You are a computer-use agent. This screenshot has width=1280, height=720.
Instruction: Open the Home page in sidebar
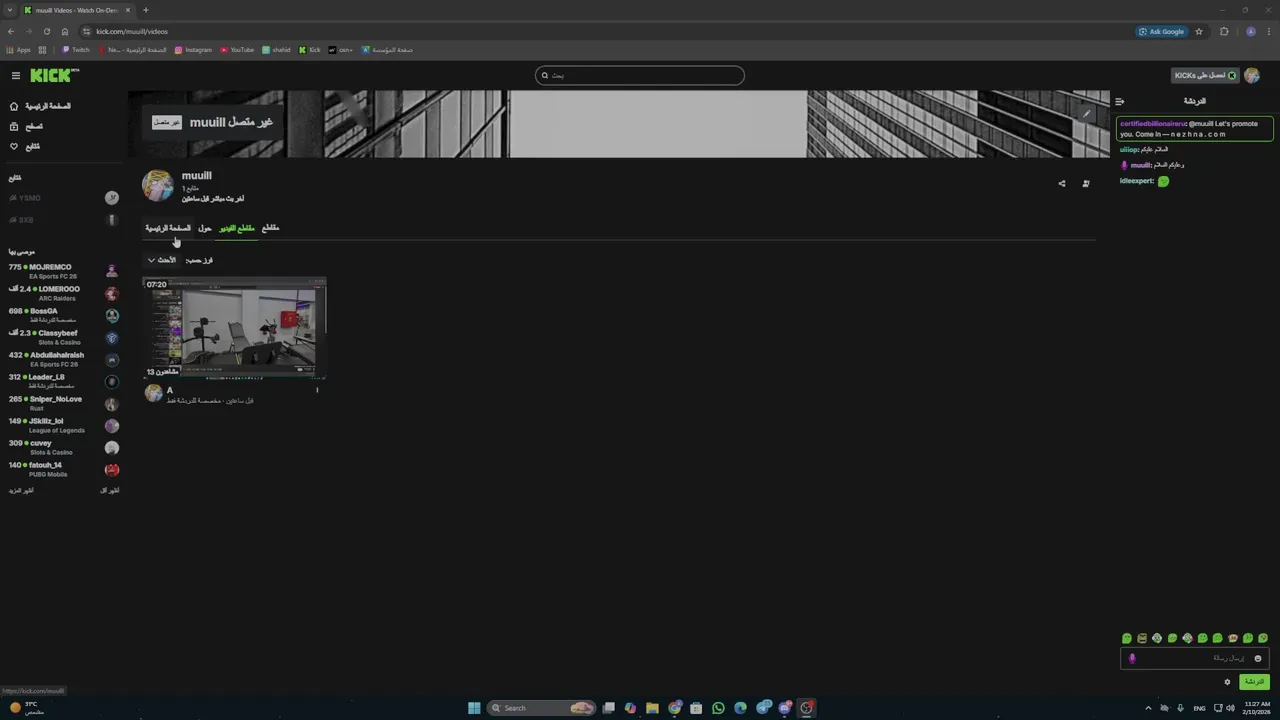[40, 106]
